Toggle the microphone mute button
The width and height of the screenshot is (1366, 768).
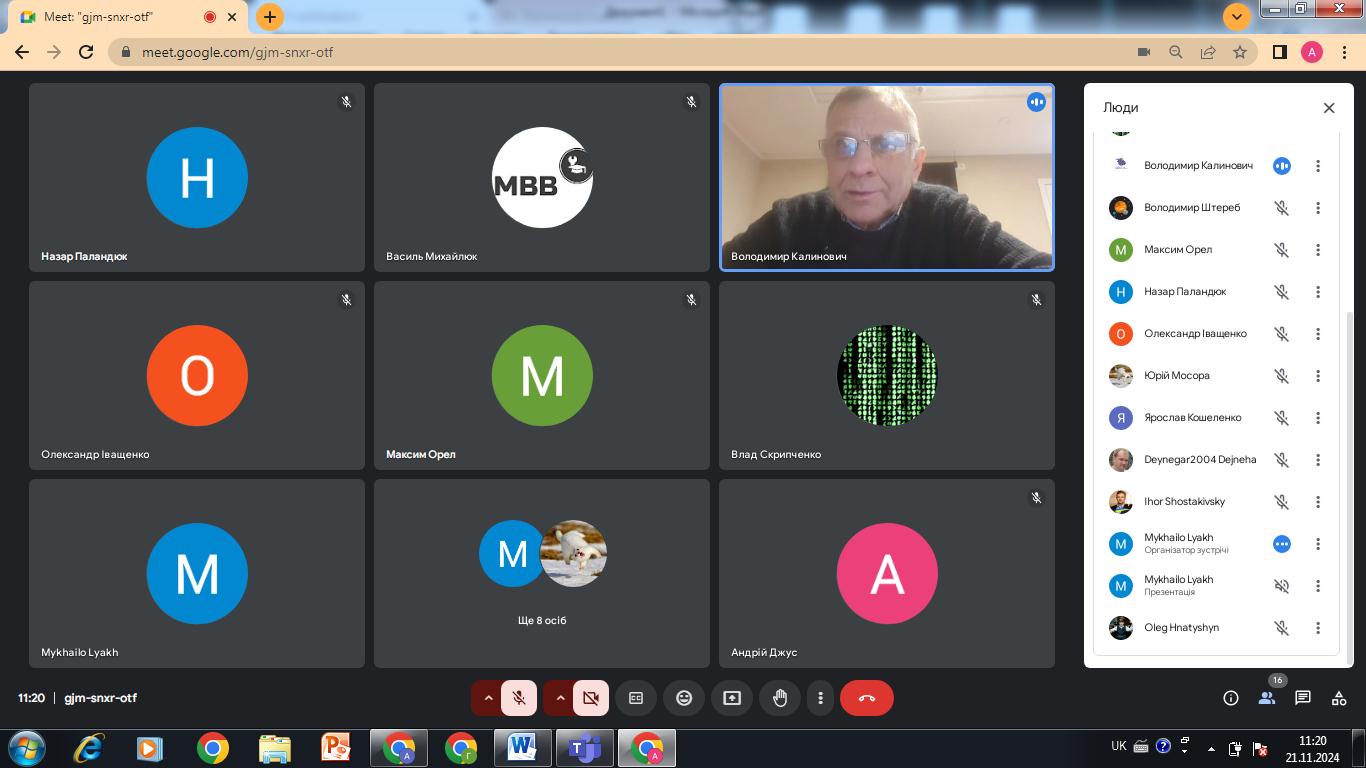tap(519, 698)
